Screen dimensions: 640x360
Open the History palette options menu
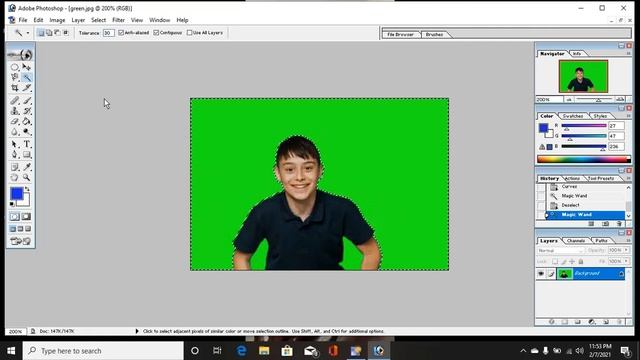click(628, 179)
